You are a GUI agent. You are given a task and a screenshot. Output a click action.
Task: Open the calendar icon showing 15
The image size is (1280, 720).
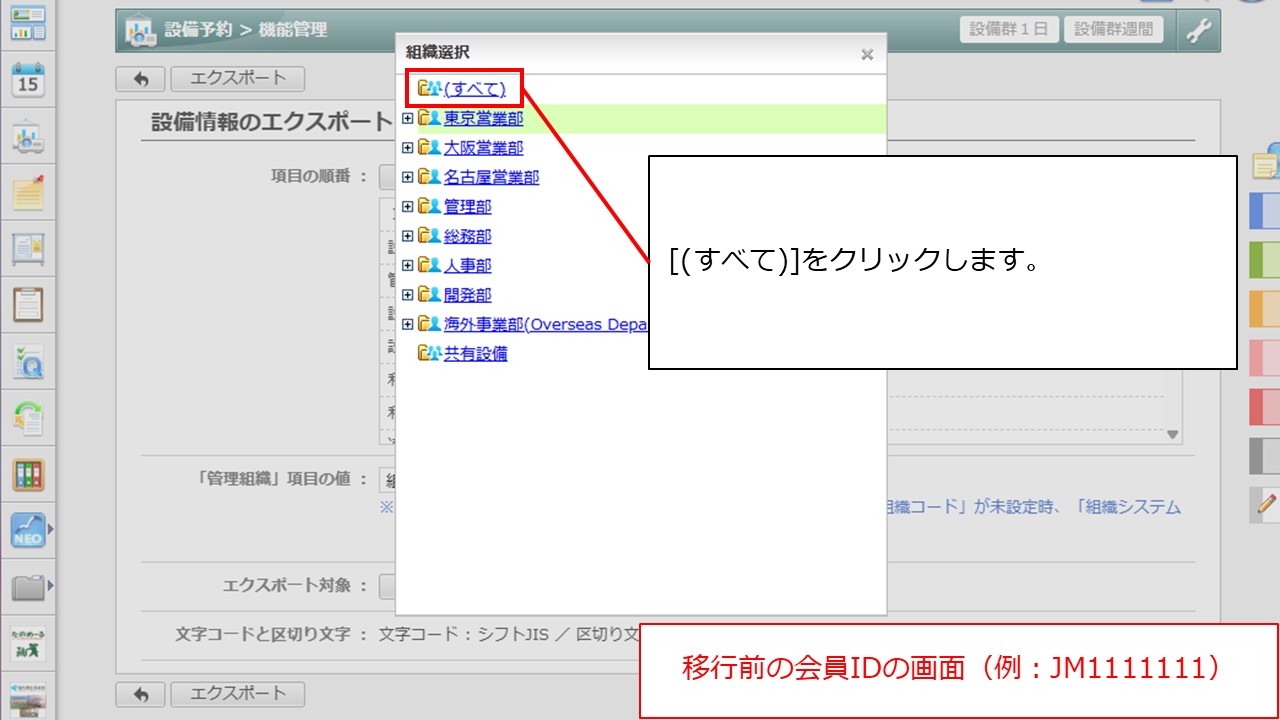click(28, 79)
